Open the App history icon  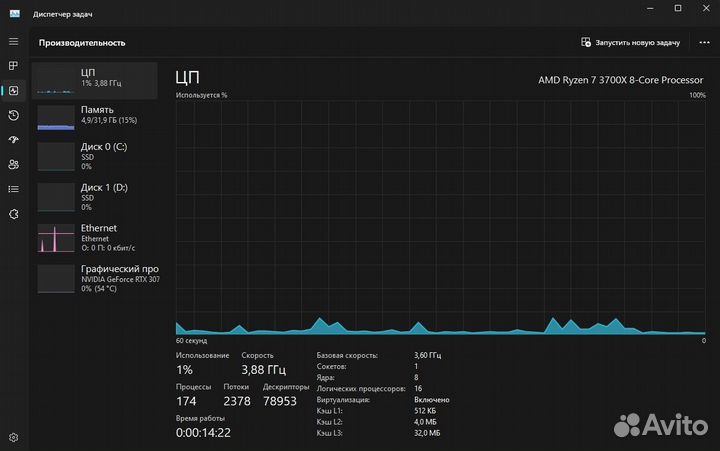click(13, 115)
